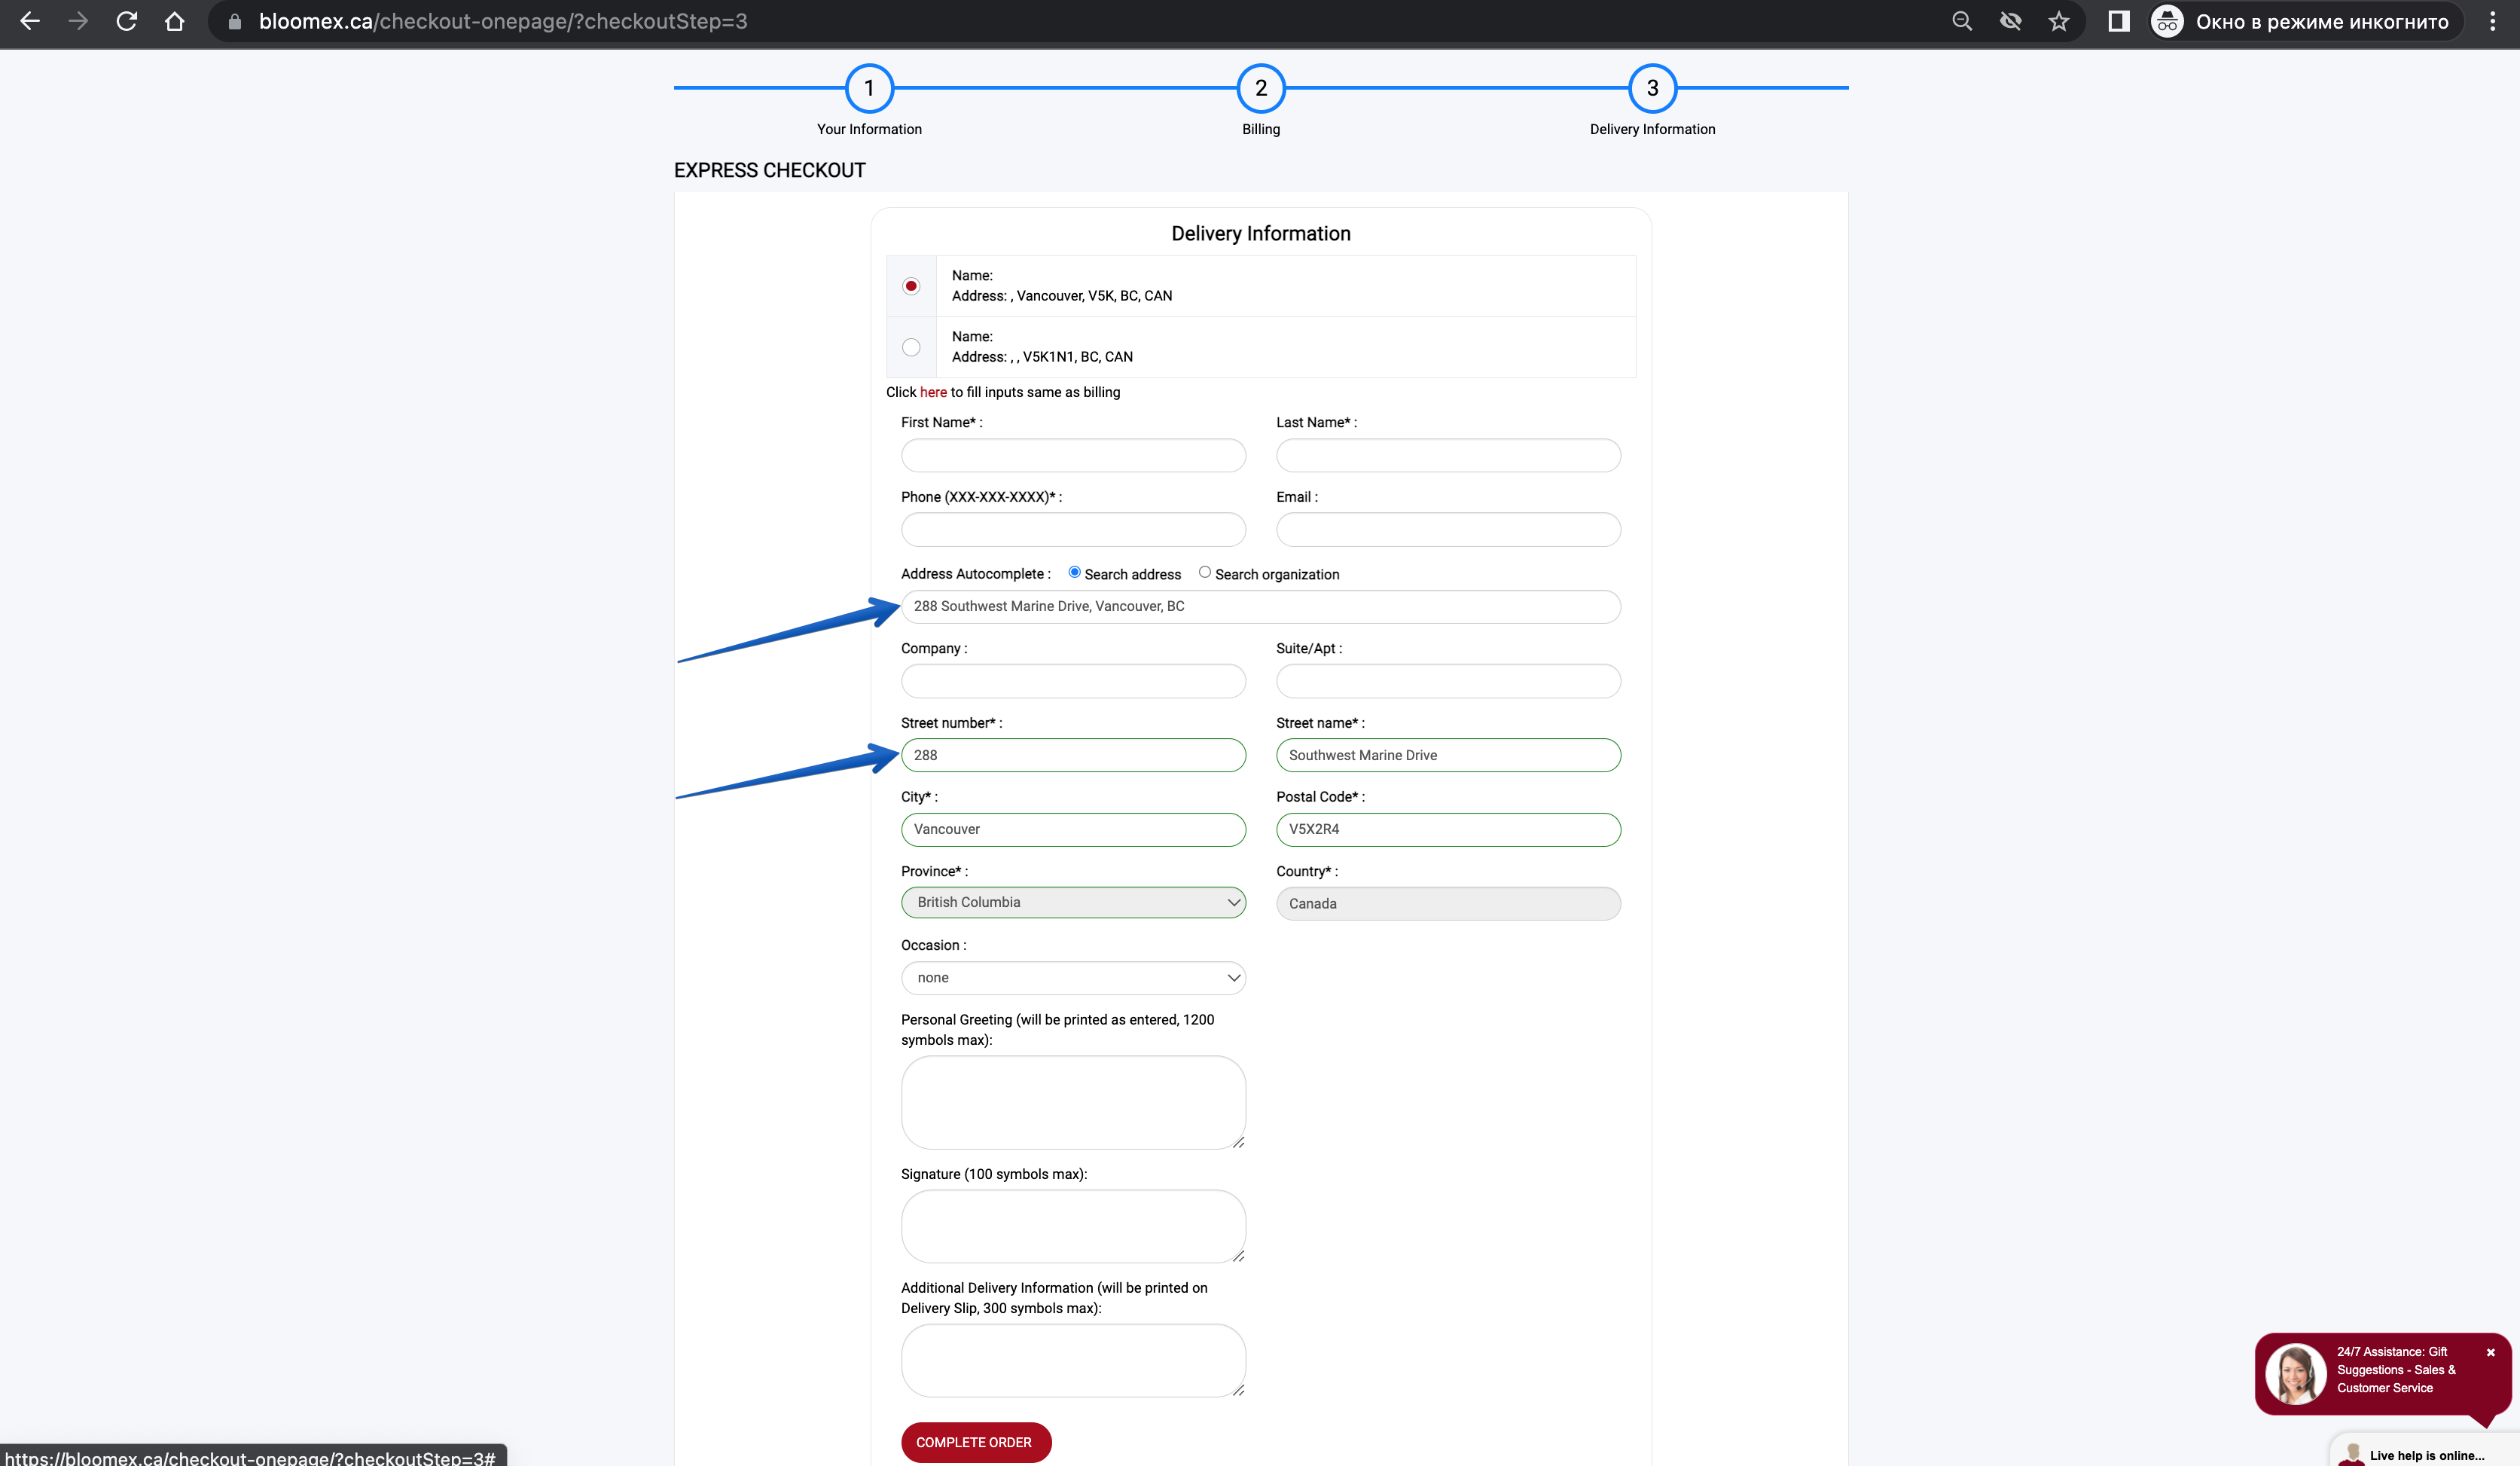This screenshot has height=1466, width=2520.
Task: Focus the Email field
Action: point(1448,529)
